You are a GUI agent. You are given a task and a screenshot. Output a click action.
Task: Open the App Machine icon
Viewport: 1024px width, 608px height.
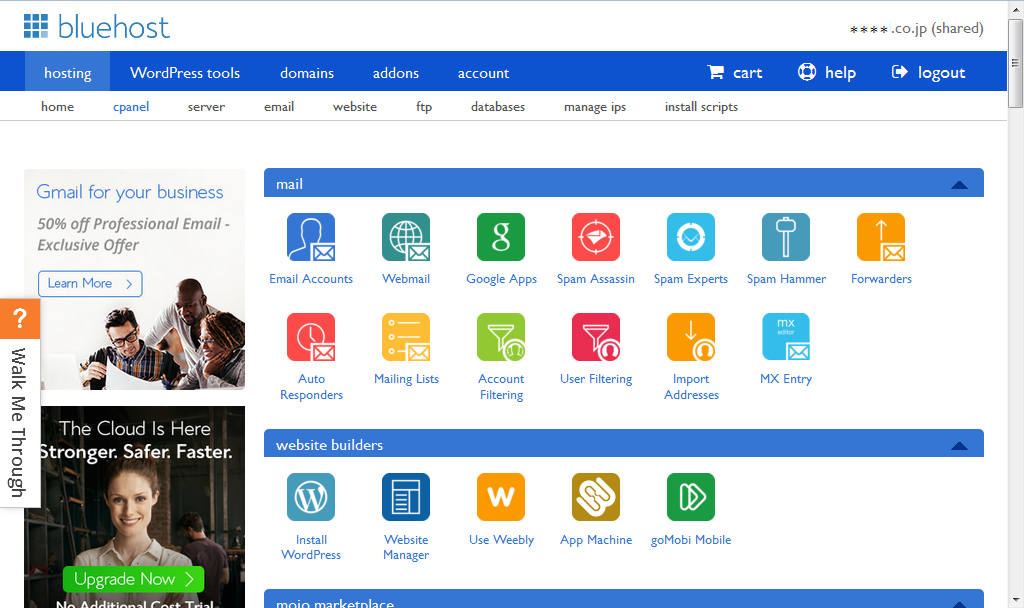[596, 497]
